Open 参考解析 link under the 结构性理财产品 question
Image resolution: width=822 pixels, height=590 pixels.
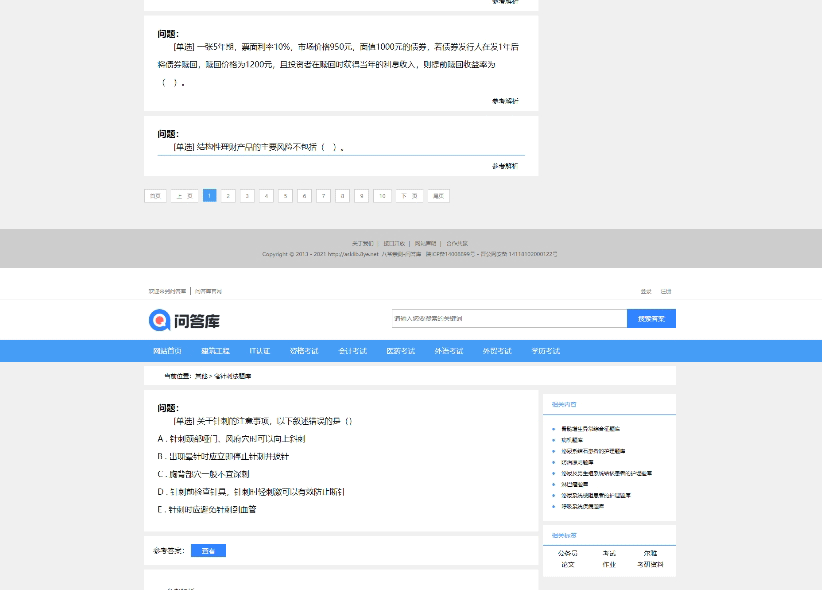(505, 166)
